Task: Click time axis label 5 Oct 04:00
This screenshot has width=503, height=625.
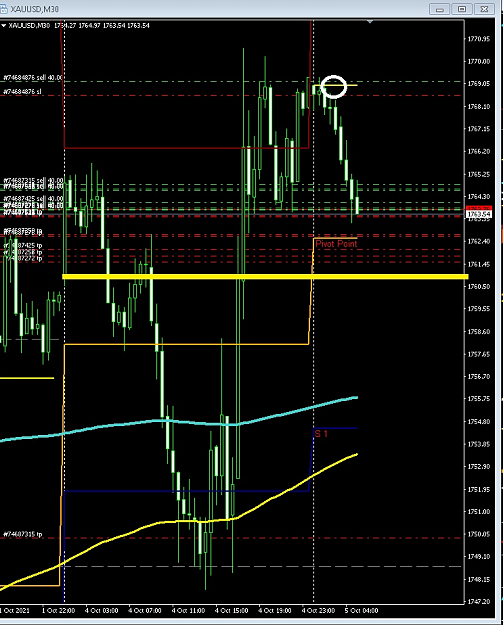Action: pos(361,610)
